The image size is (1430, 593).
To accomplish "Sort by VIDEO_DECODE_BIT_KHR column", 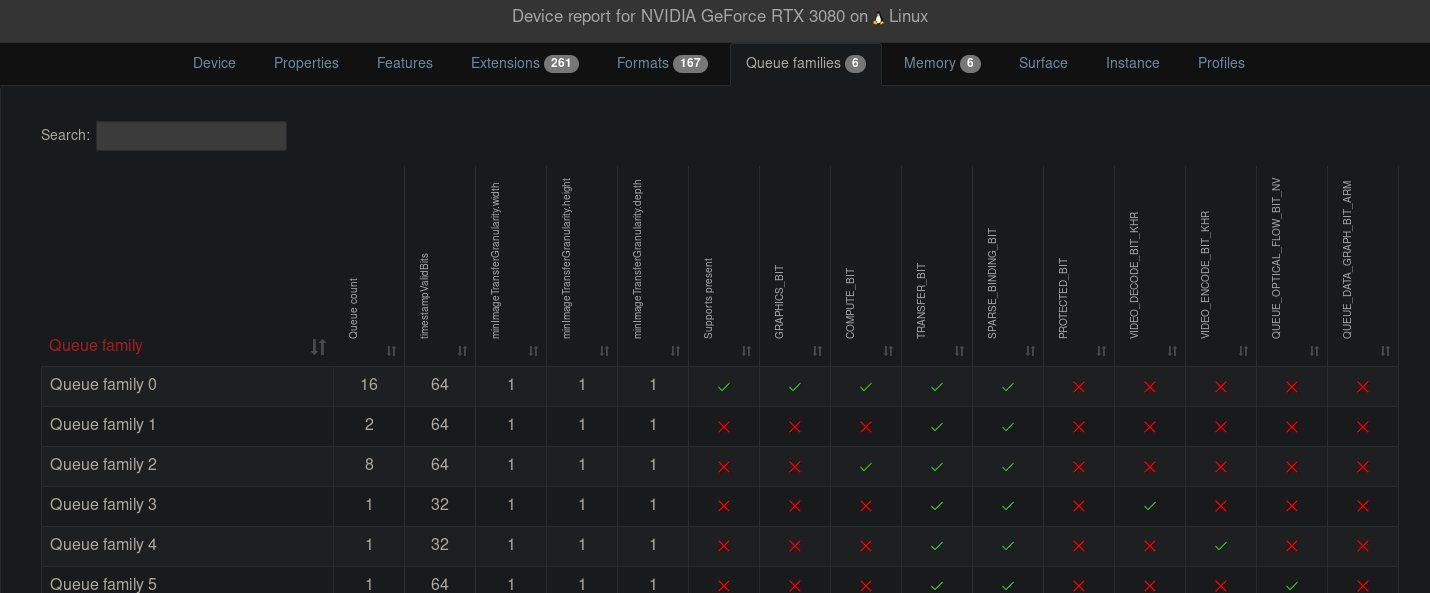I will [x=1172, y=351].
